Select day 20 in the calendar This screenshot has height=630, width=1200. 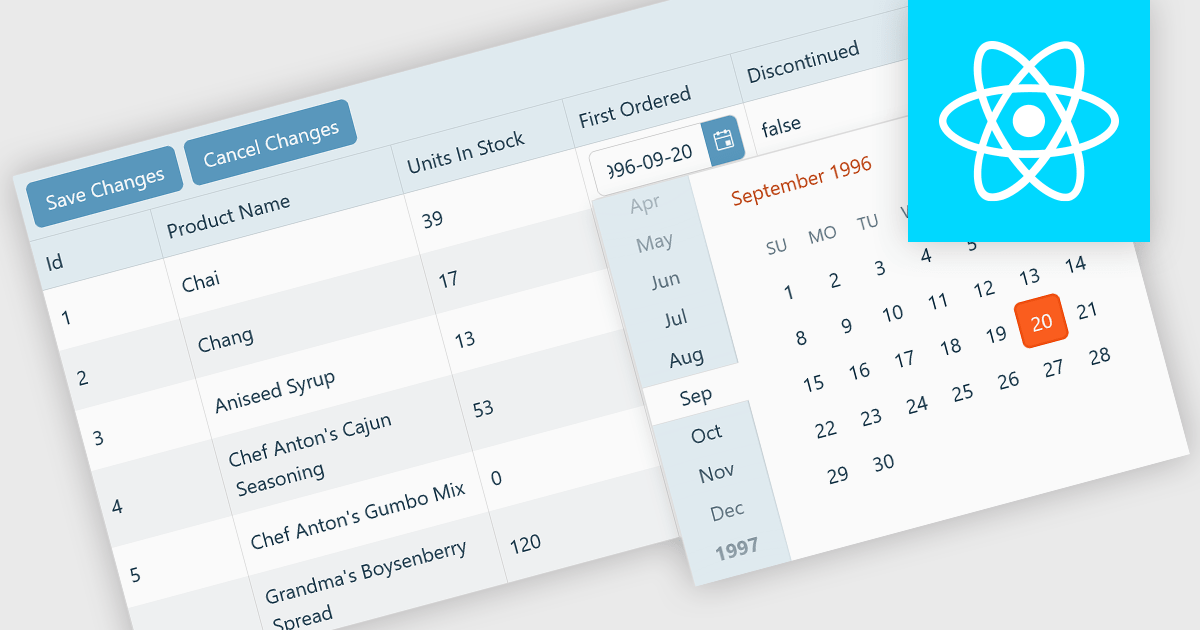[x=1042, y=321]
